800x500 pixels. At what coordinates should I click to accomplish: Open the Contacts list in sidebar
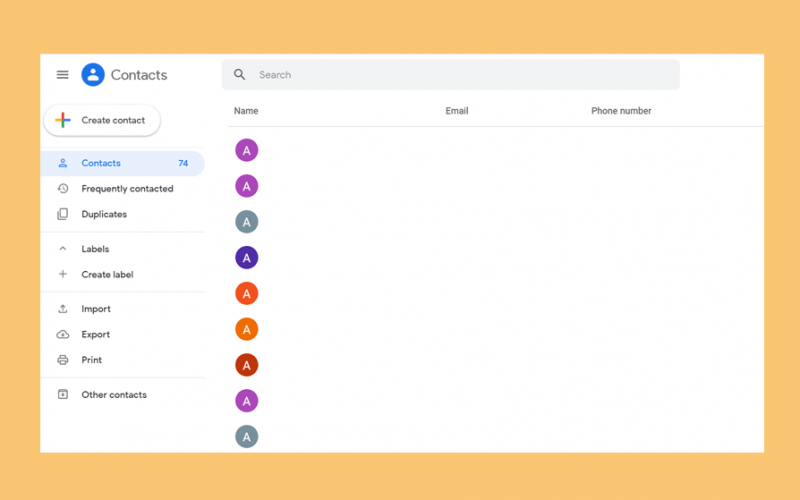[122, 163]
